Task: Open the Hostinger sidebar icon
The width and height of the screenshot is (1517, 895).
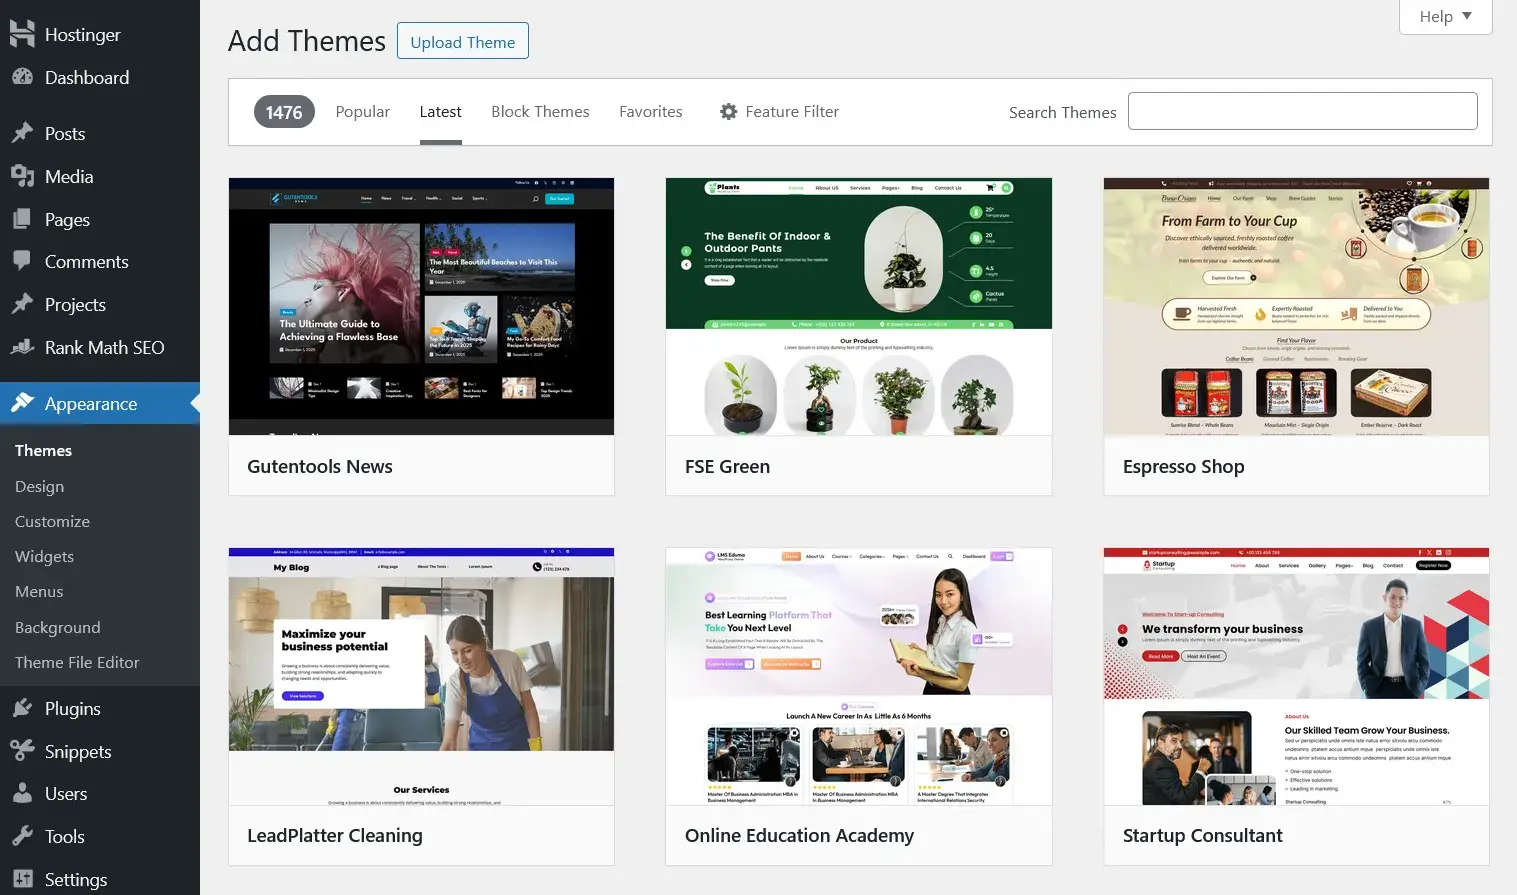Action: click(x=22, y=33)
